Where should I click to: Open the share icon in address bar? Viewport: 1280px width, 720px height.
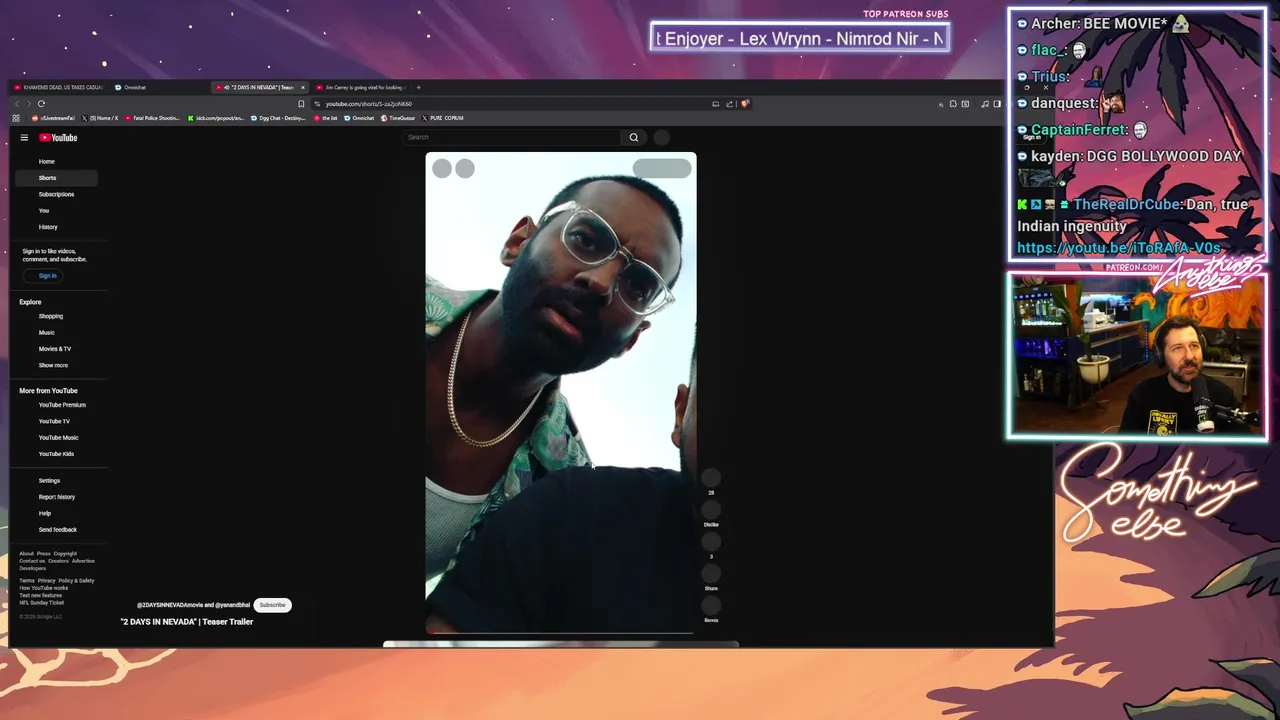tap(729, 104)
